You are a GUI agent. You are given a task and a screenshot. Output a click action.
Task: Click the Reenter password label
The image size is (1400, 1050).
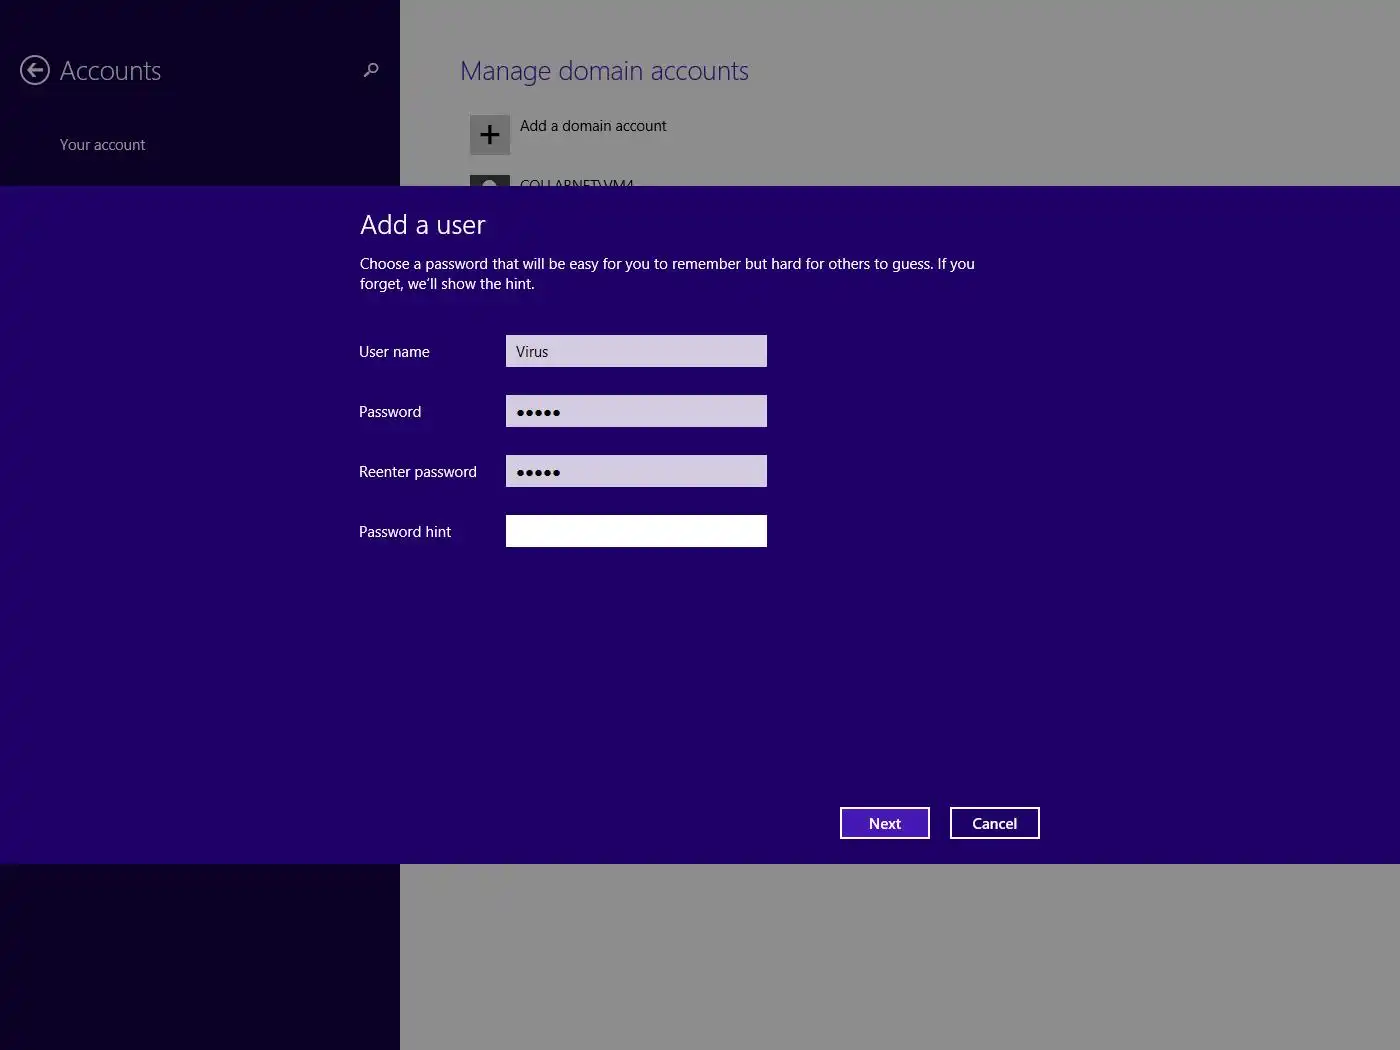point(418,472)
